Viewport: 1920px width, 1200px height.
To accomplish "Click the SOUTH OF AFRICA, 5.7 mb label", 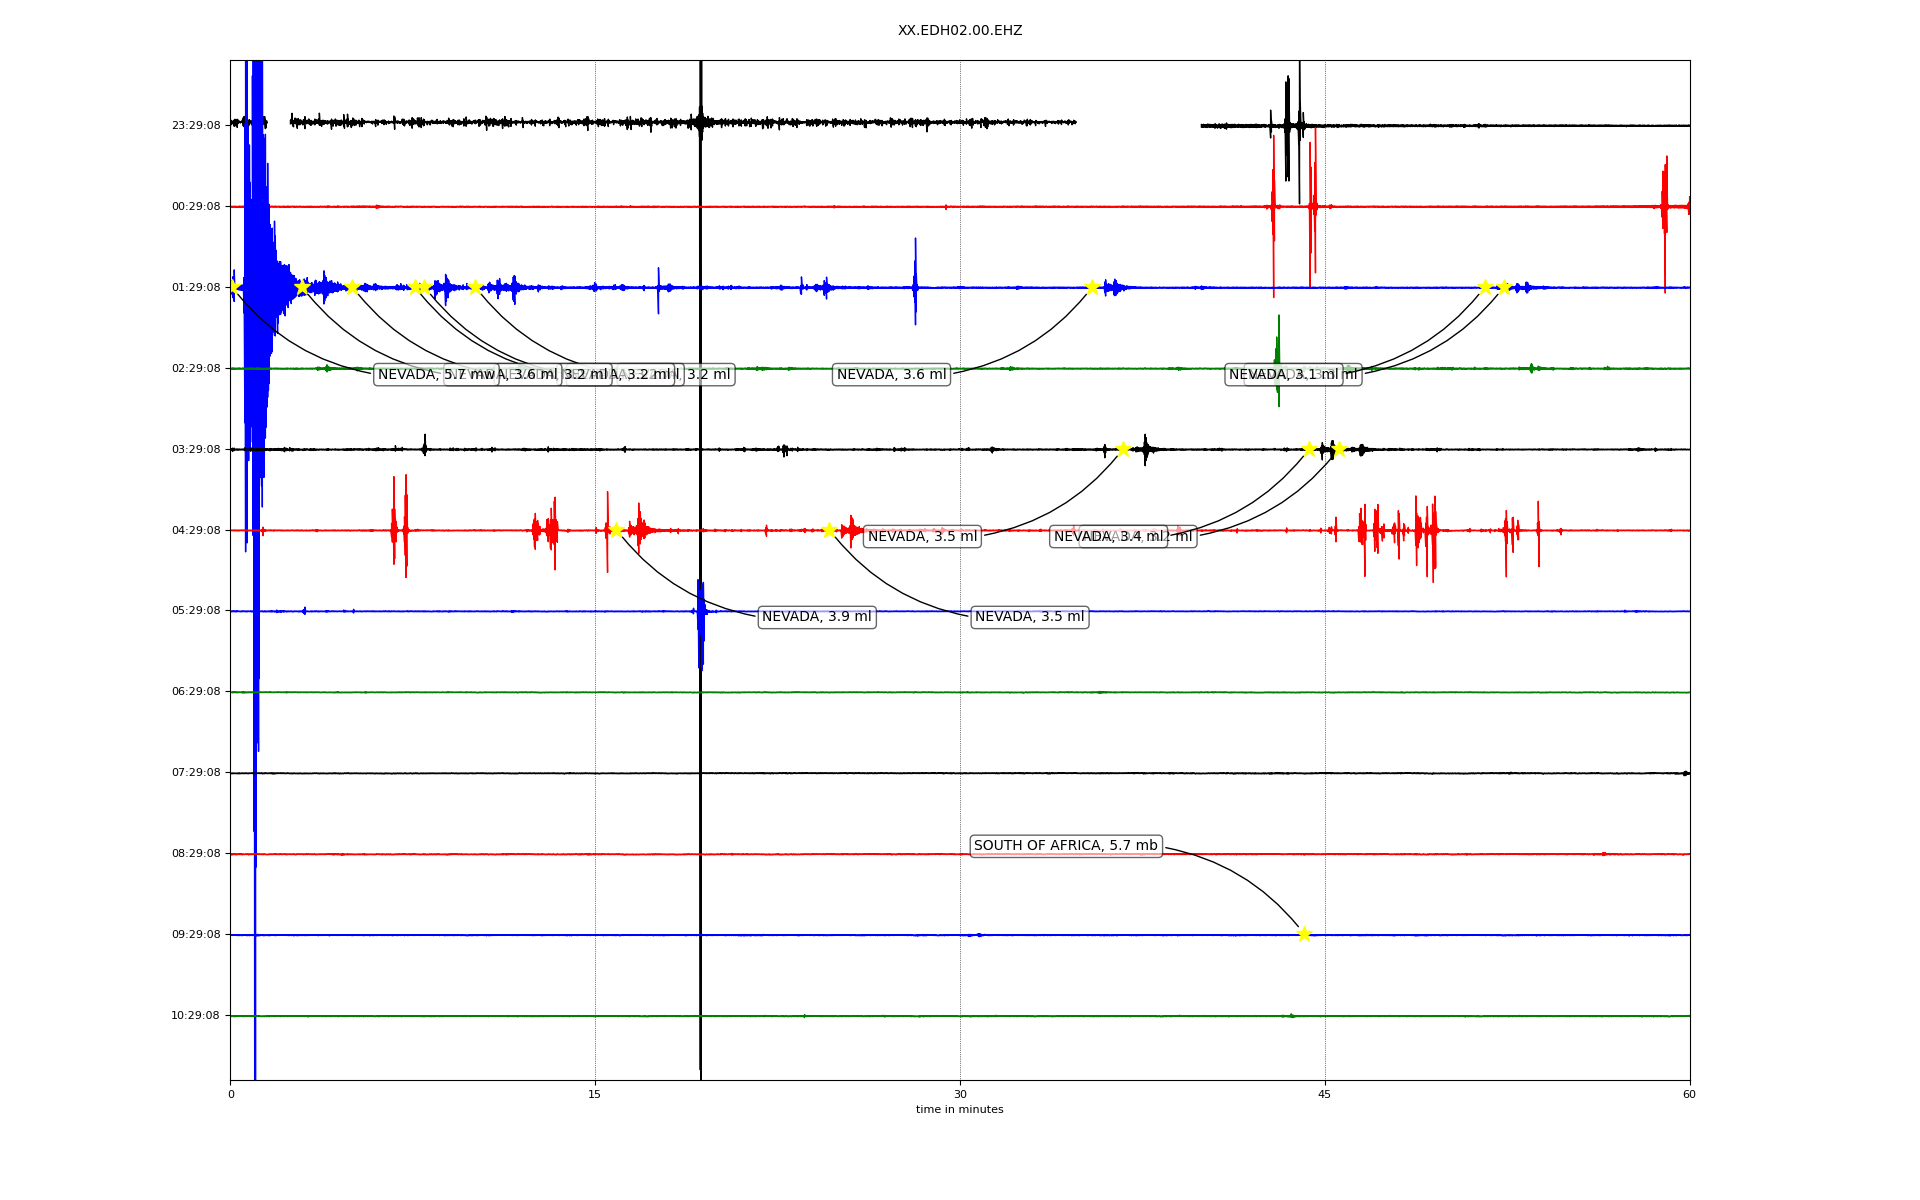I will [1065, 846].
